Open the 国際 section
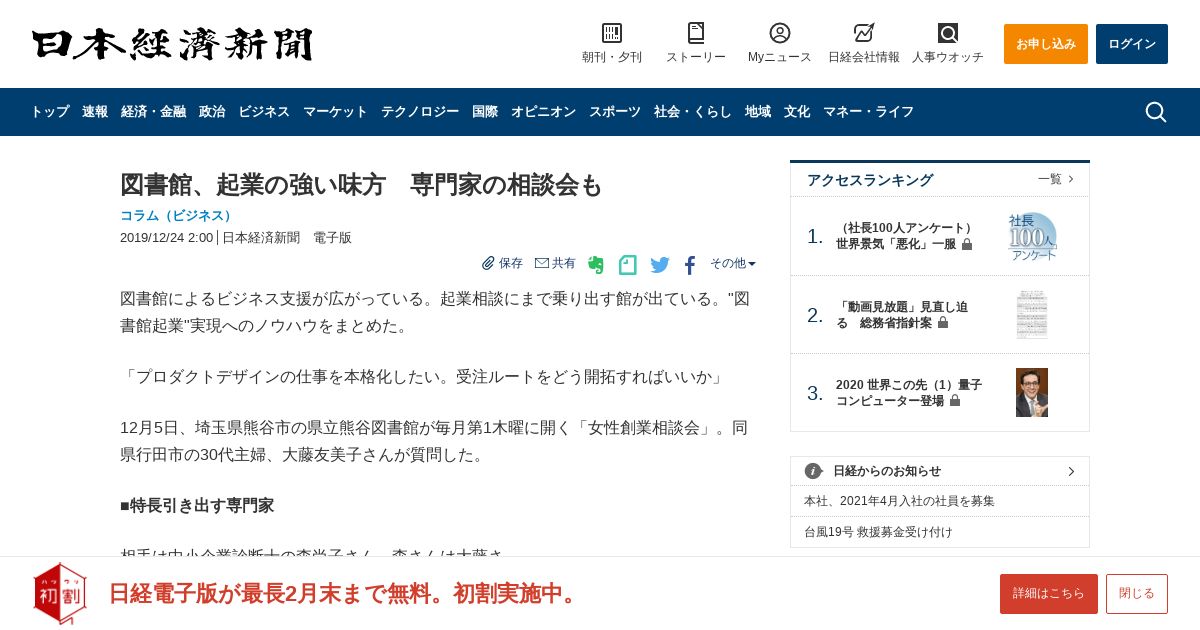 (485, 112)
